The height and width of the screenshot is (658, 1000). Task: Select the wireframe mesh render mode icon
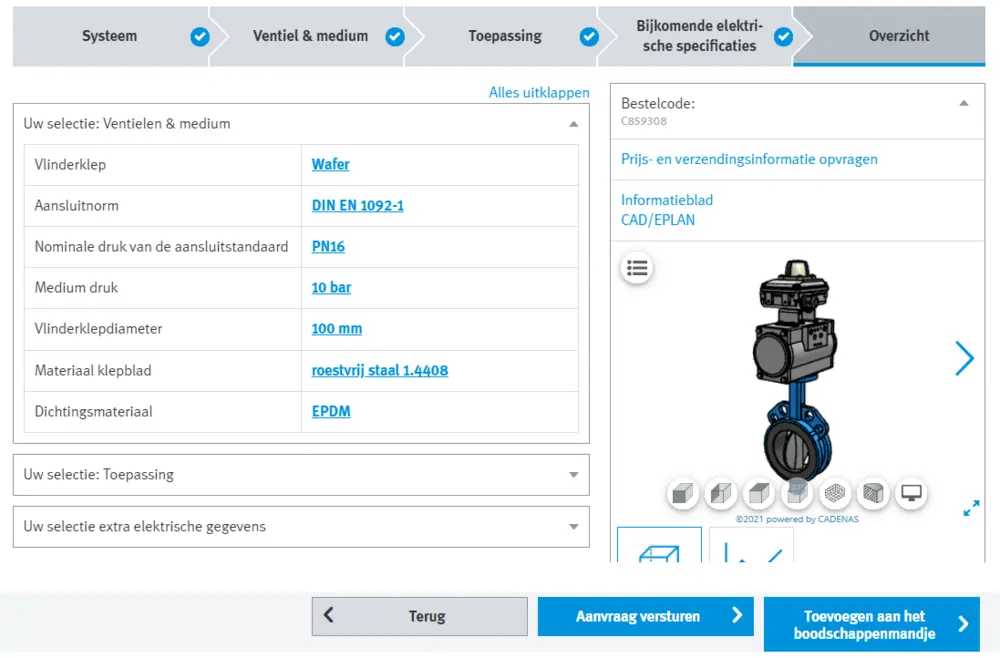tap(835, 493)
